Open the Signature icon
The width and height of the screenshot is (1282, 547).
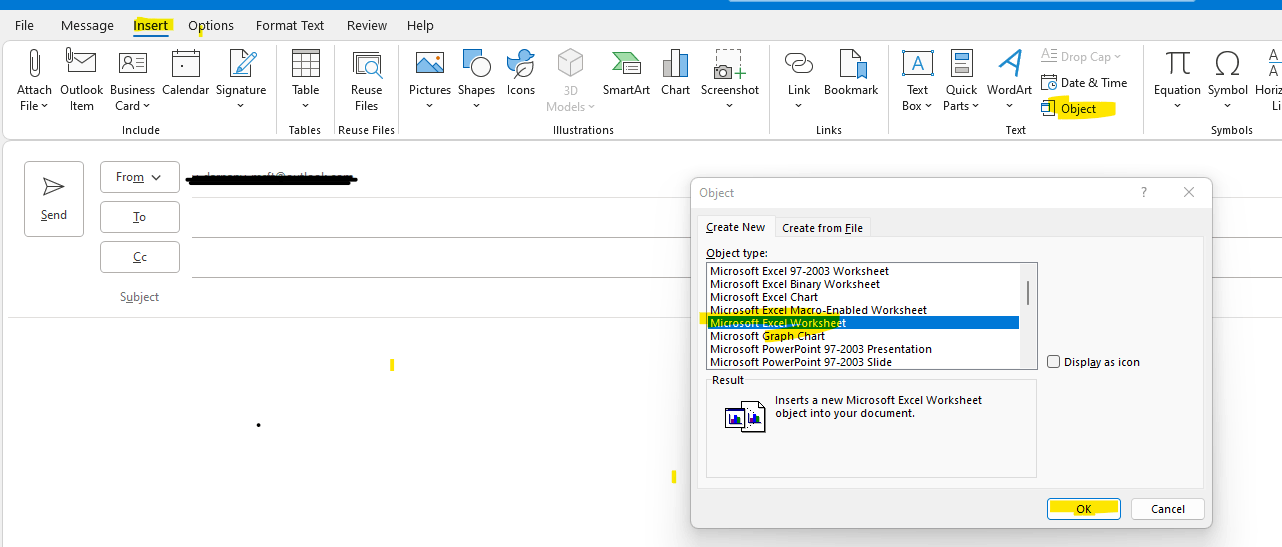pos(241,64)
